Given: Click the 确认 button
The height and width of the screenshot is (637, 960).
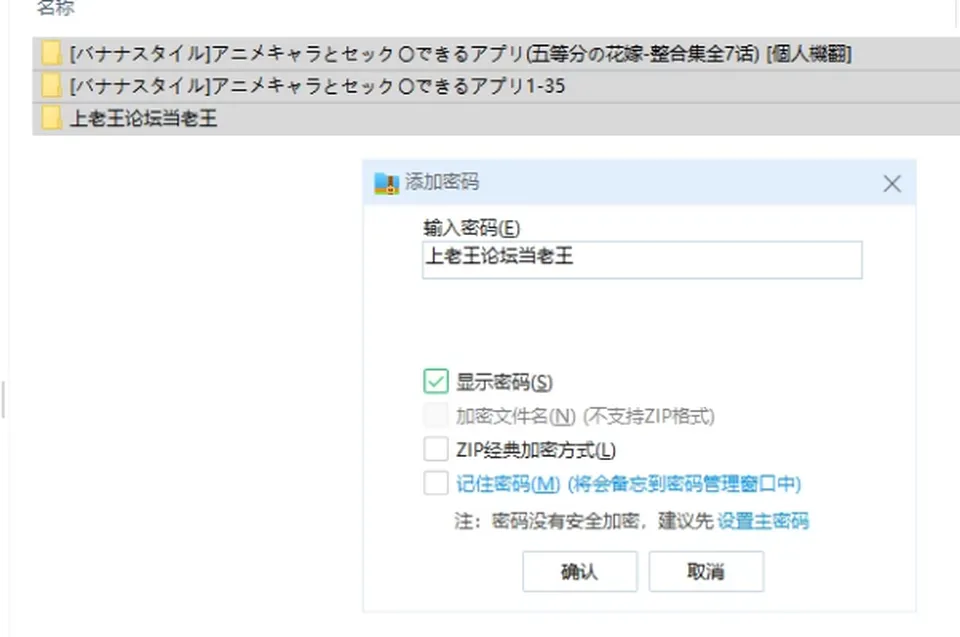Looking at the screenshot, I should (x=580, y=571).
